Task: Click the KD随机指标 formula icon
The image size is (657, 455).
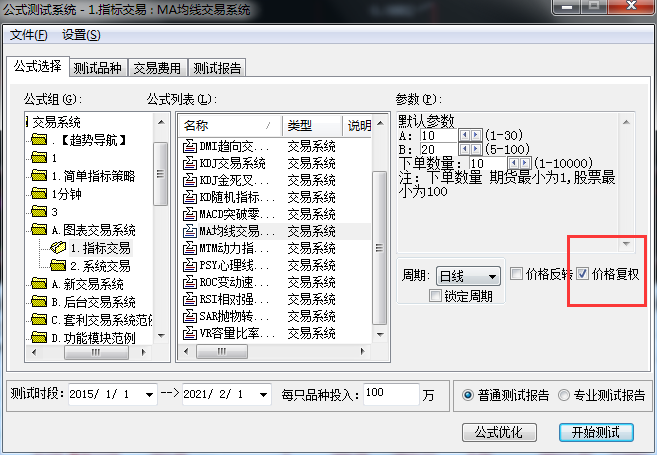Action: pos(190,197)
